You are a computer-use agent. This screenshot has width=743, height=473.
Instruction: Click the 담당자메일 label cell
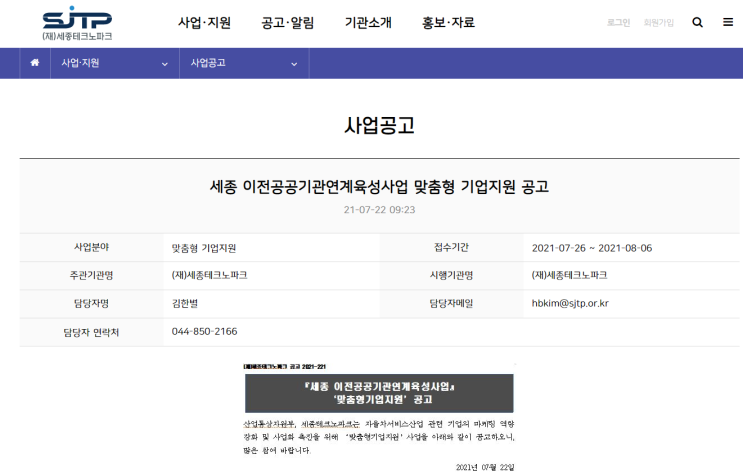[x=452, y=304]
